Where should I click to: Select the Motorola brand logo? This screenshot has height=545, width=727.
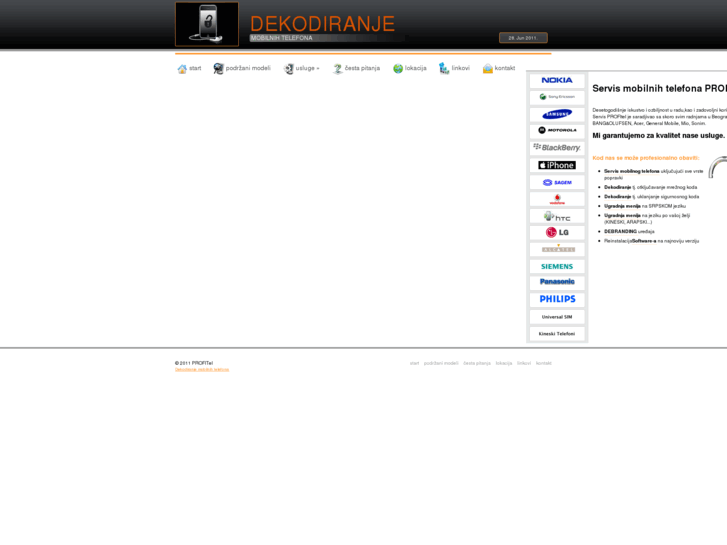[557, 130]
